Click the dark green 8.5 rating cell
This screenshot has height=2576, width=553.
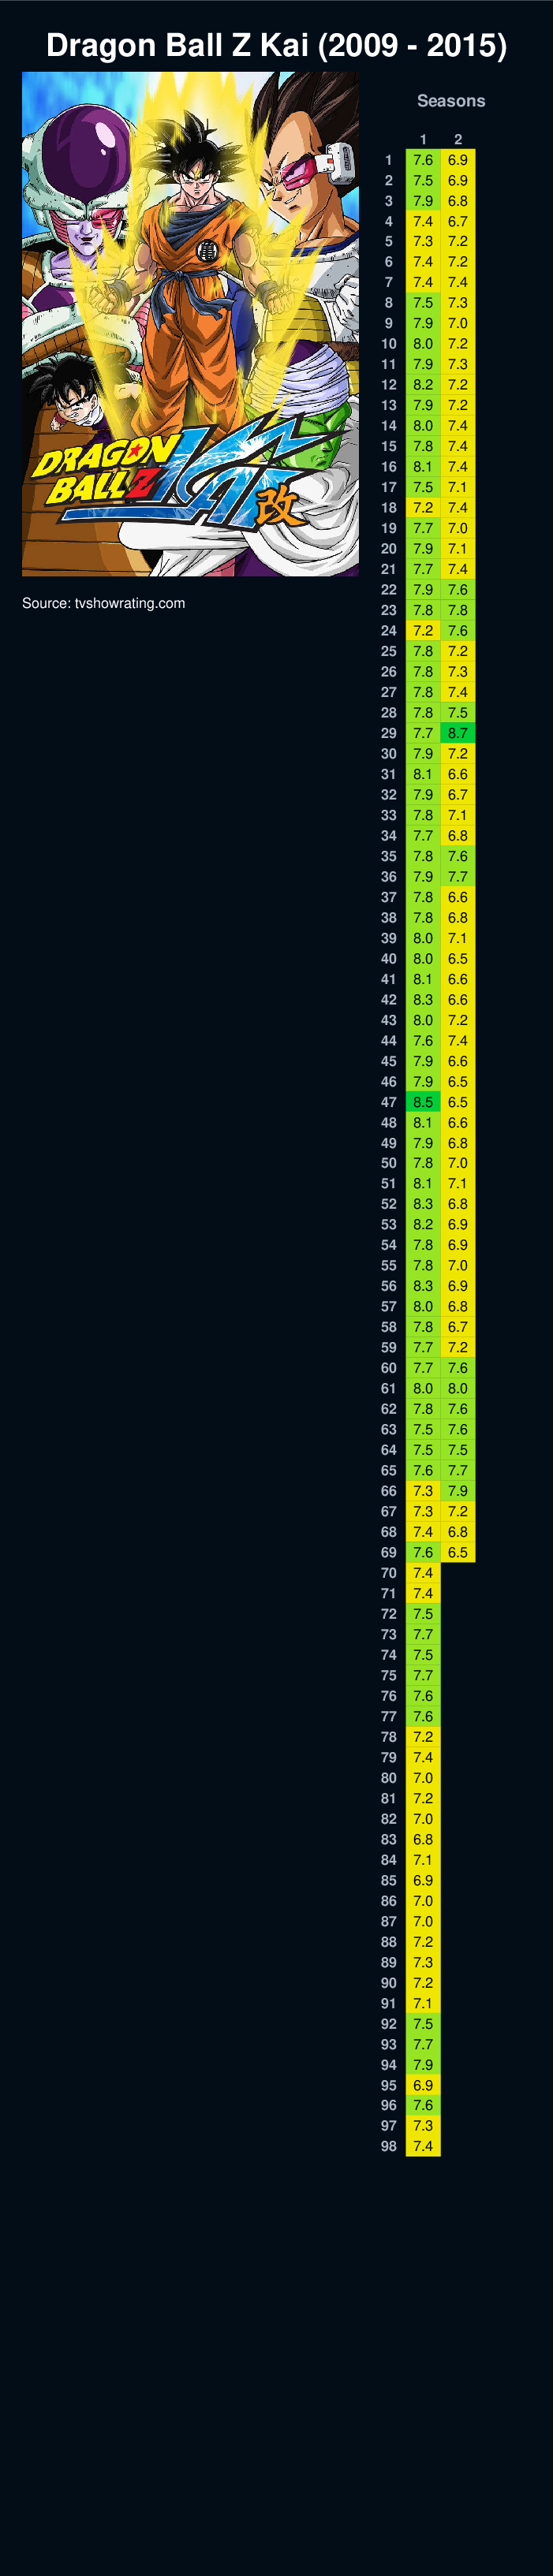pyautogui.click(x=423, y=1102)
